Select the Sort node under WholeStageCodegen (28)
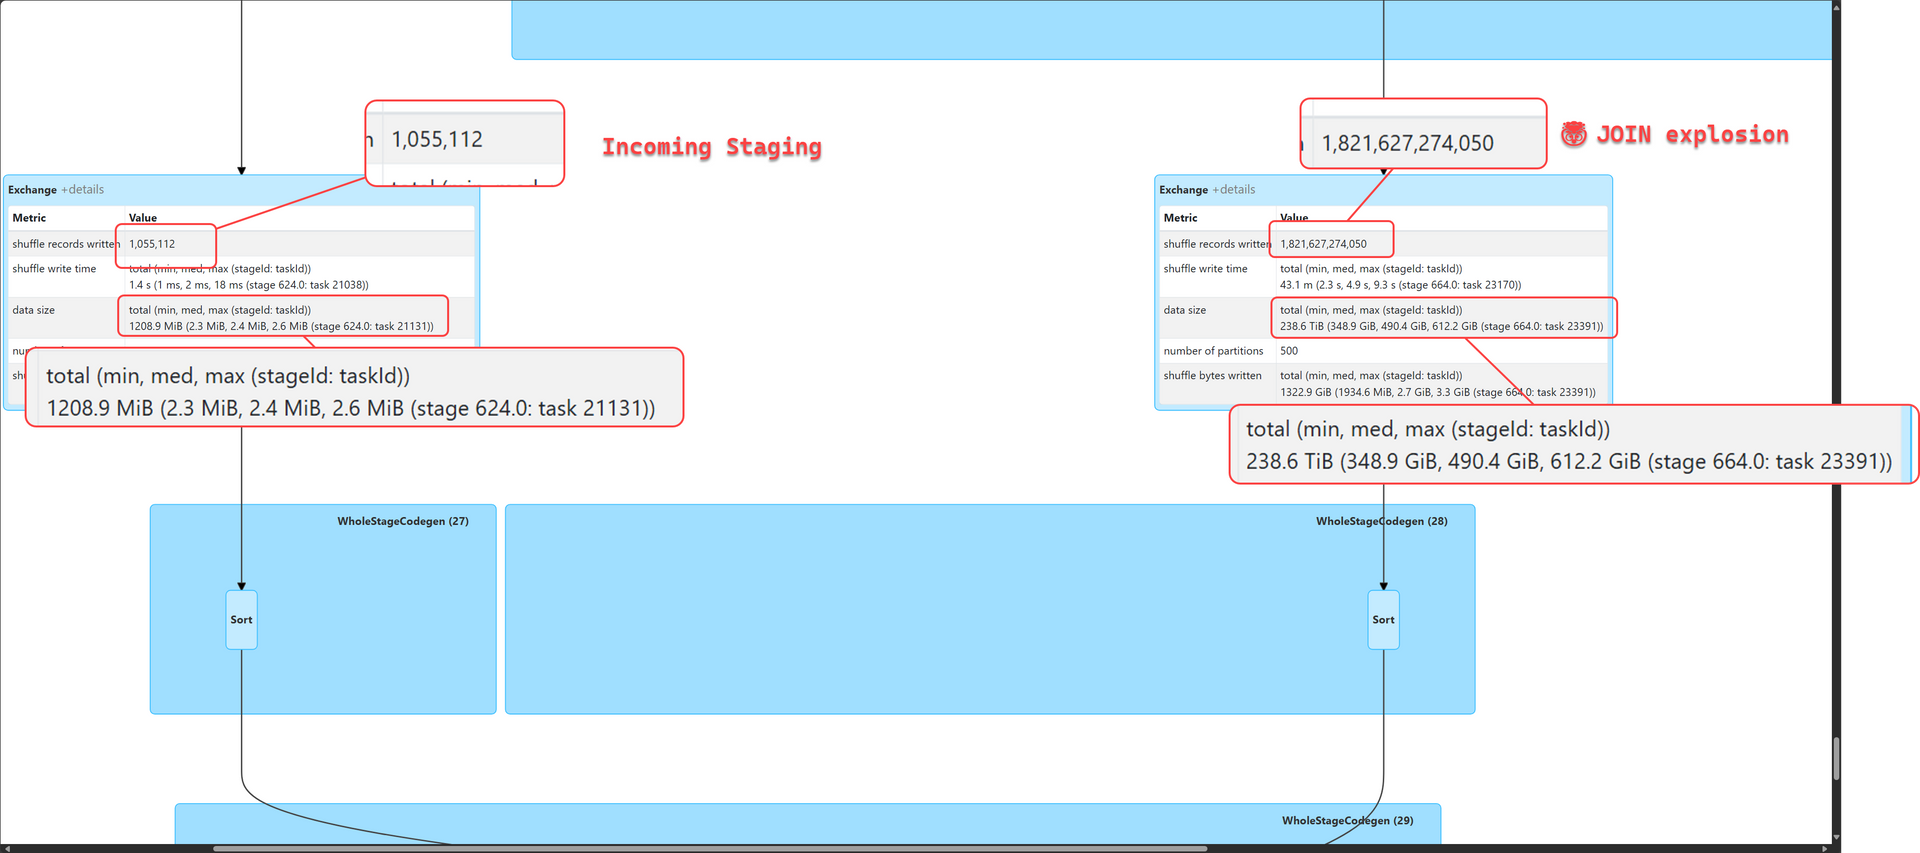This screenshot has width=1920, height=853. (1383, 620)
